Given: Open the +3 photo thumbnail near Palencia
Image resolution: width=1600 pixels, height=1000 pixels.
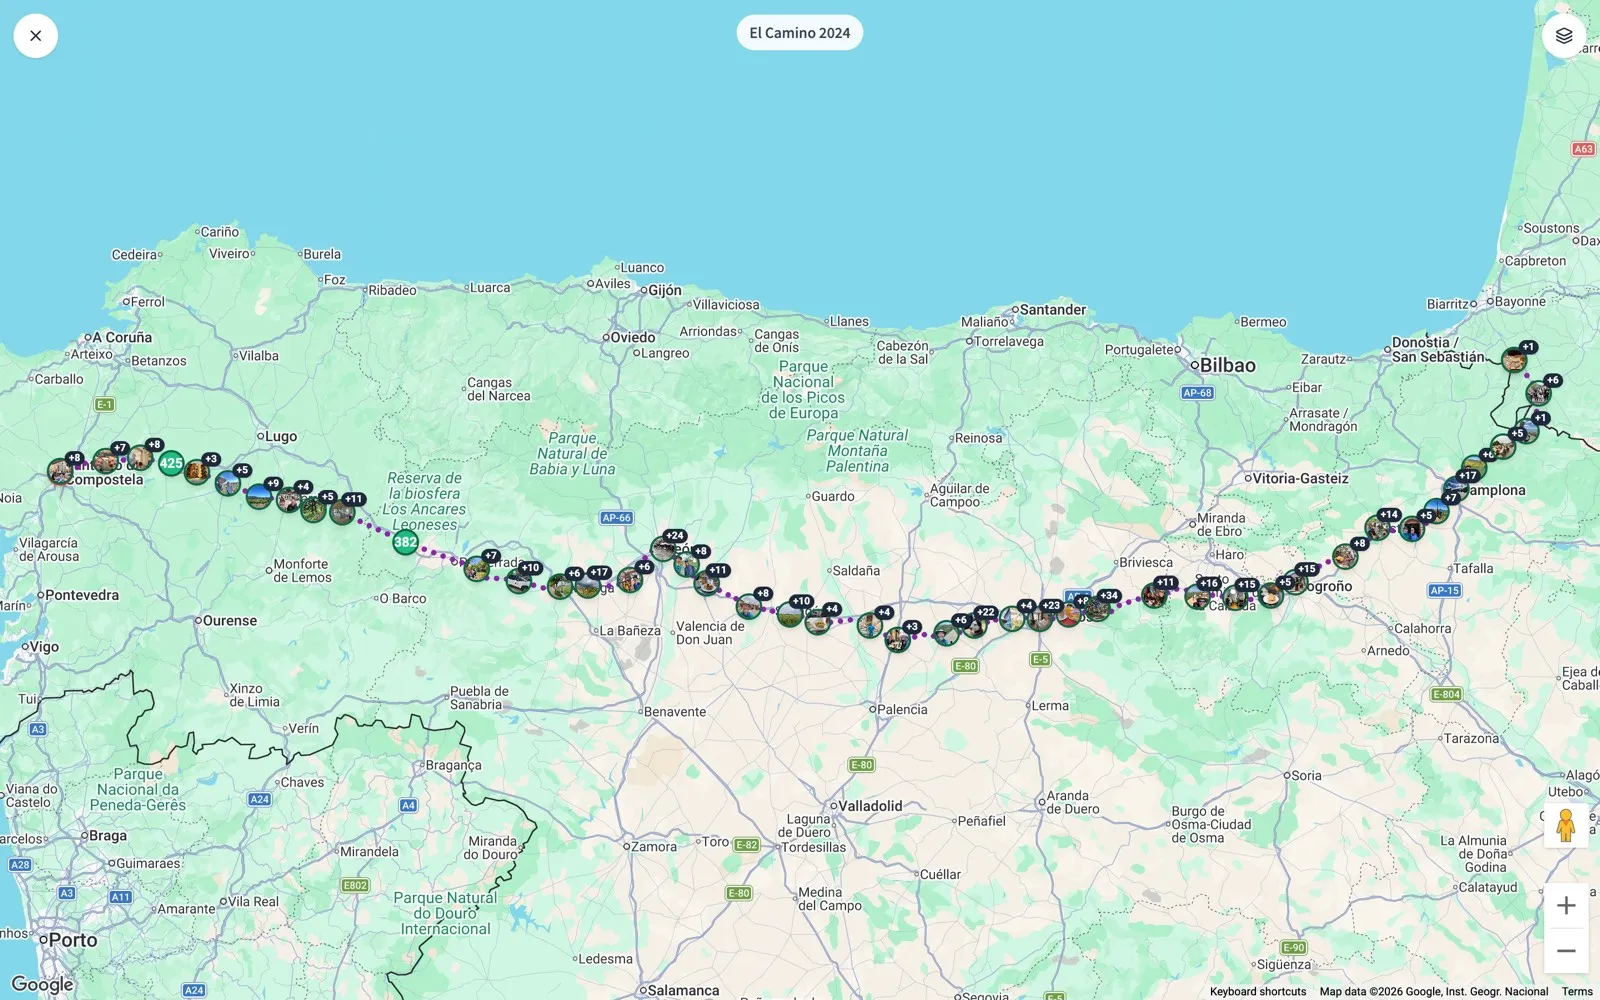Looking at the screenshot, I should point(897,638).
